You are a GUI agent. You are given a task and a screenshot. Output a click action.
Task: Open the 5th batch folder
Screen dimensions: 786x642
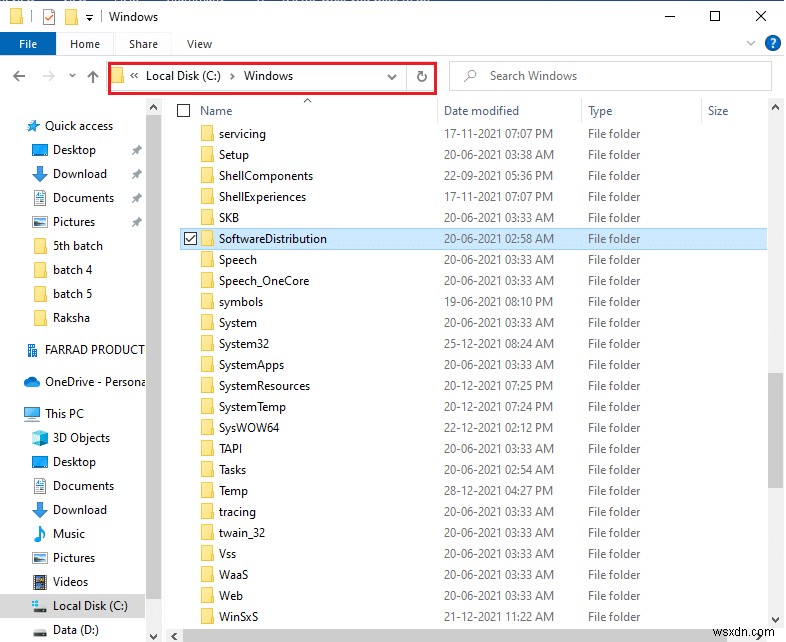pos(78,246)
